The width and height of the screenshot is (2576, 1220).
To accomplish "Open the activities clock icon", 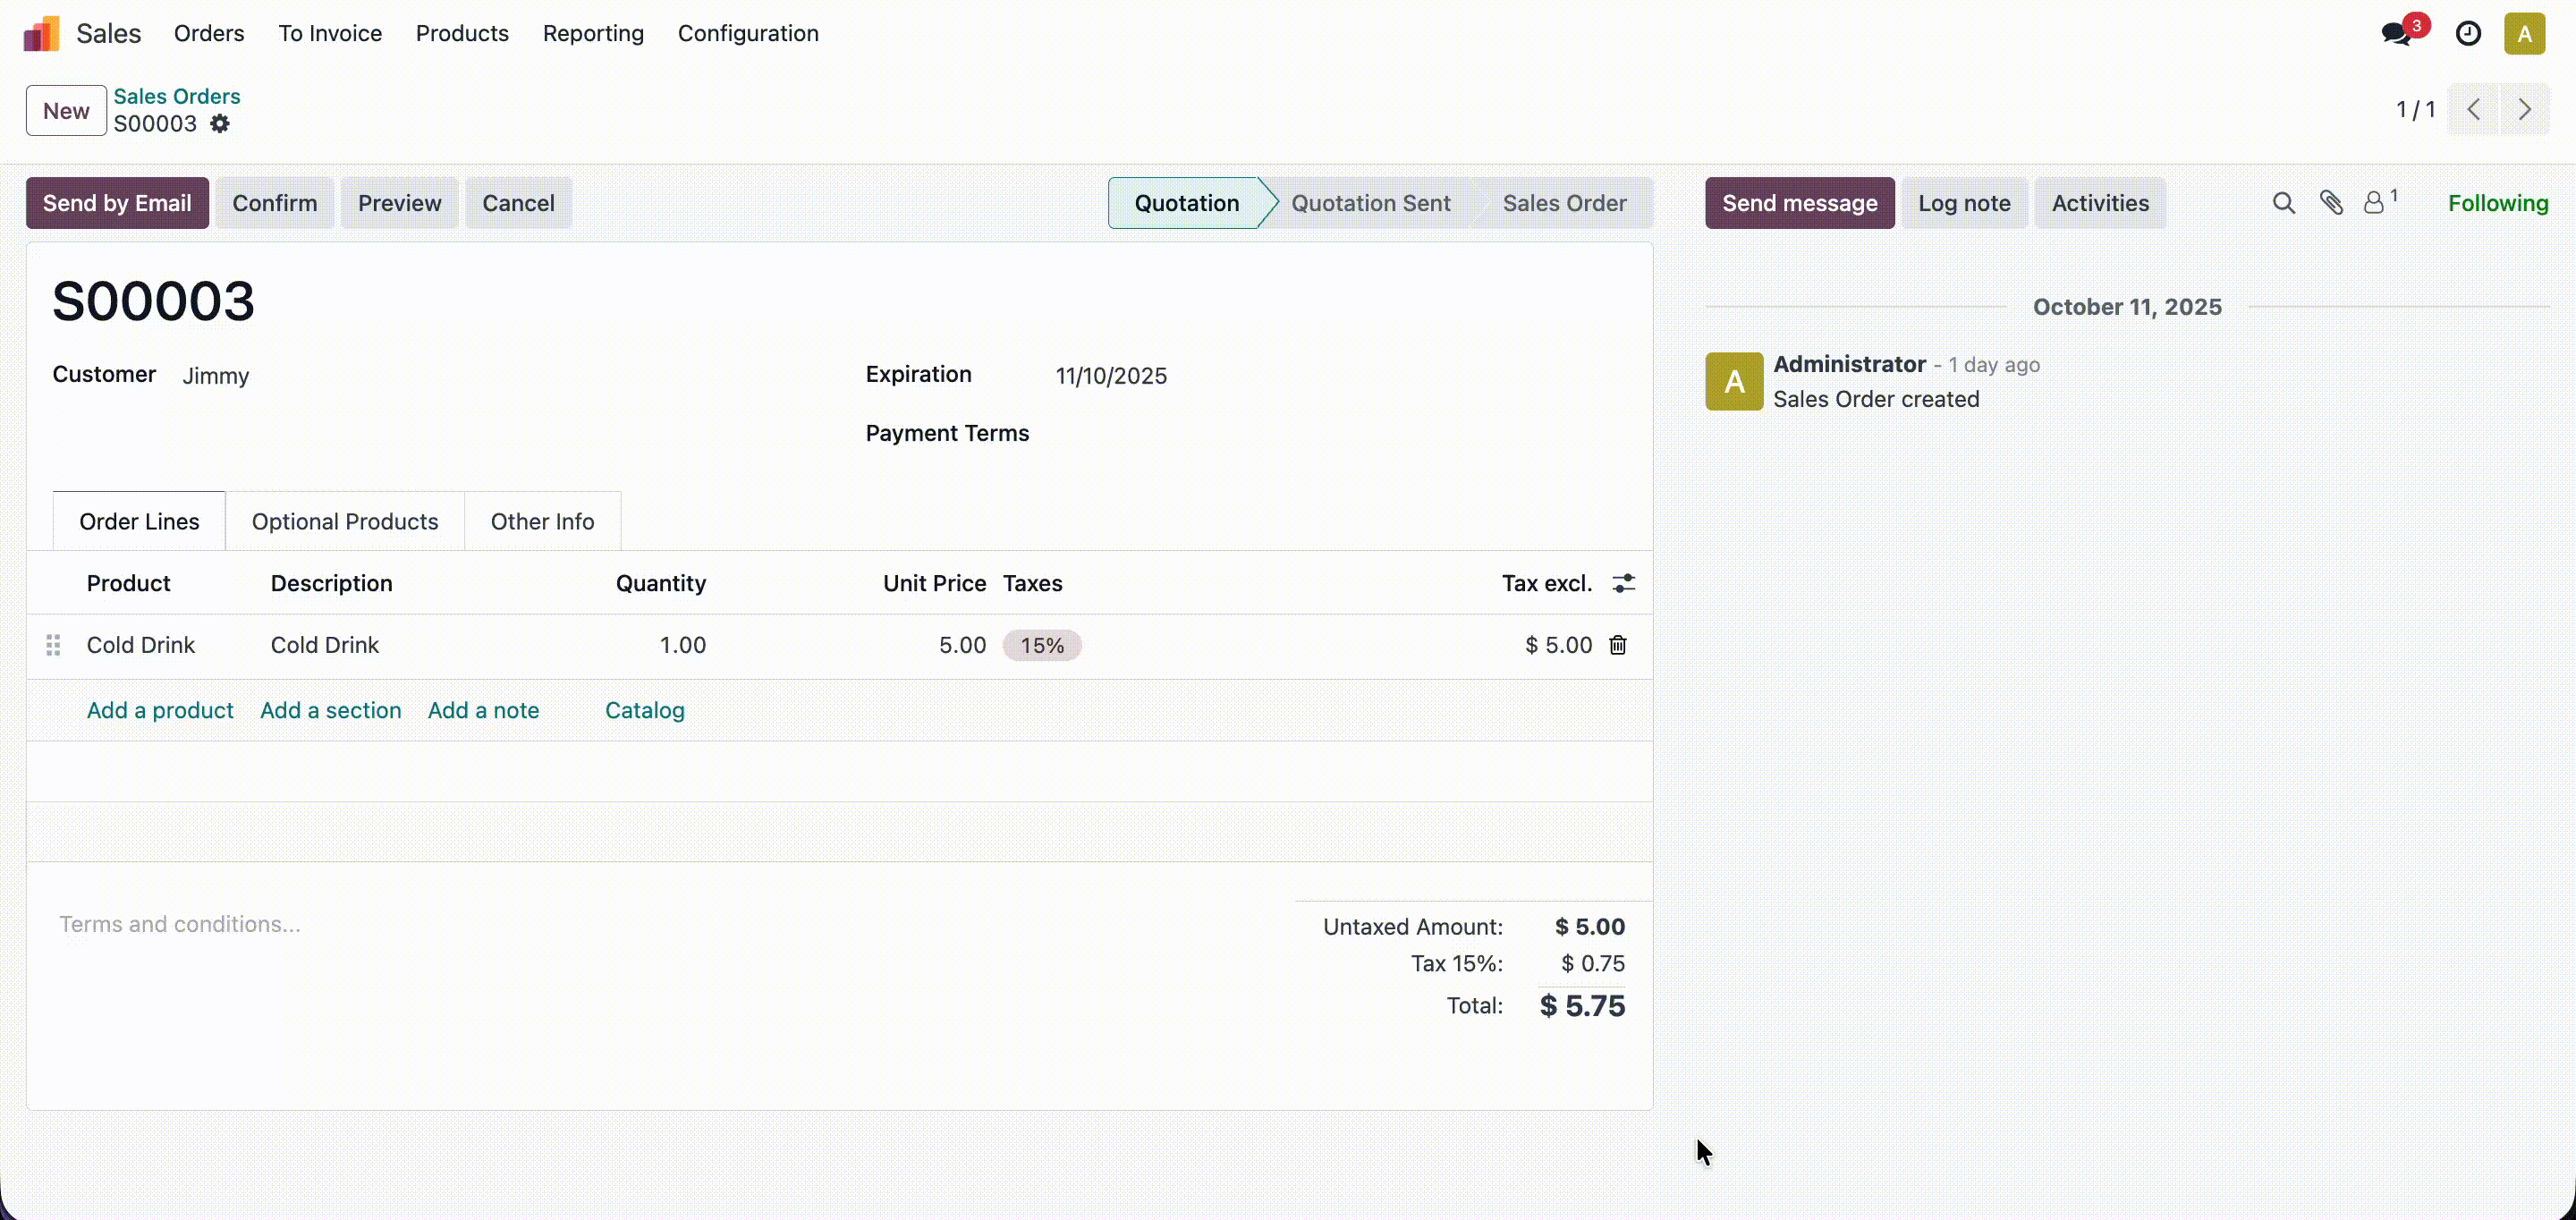I will [2468, 33].
